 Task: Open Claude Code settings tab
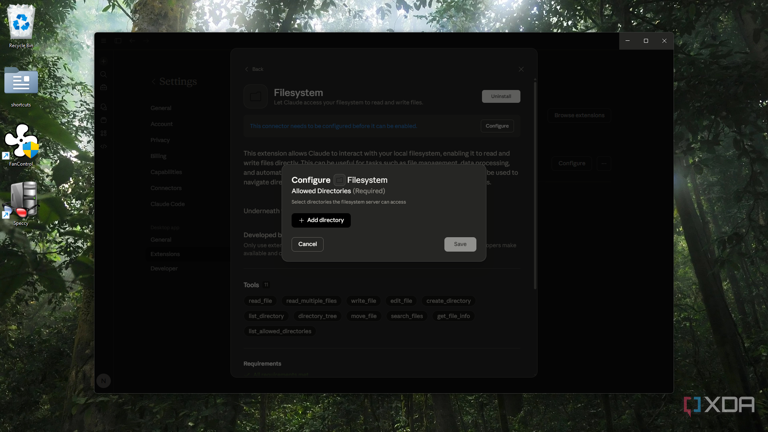[x=168, y=204]
